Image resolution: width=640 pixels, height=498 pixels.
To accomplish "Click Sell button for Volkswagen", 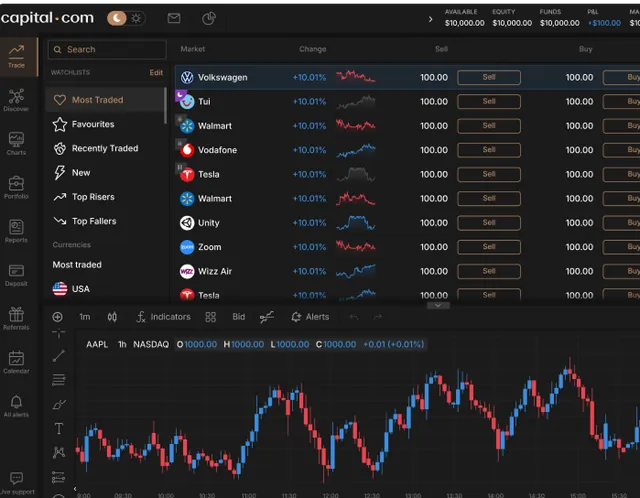I will pyautogui.click(x=489, y=77).
